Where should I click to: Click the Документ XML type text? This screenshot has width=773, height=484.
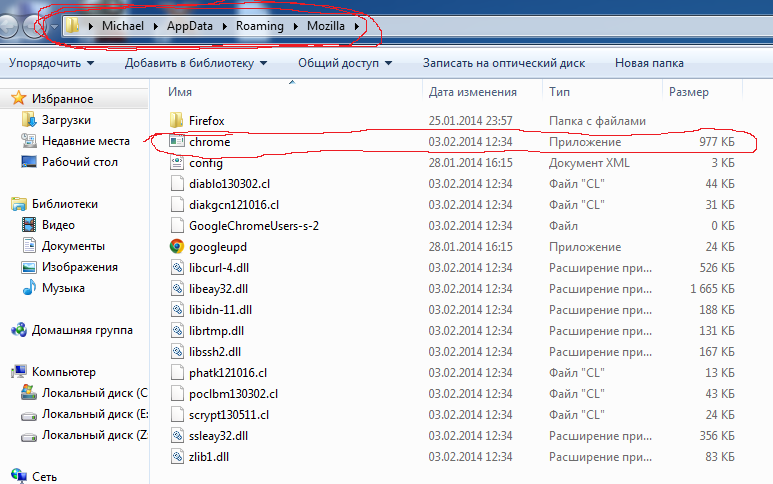coord(590,163)
